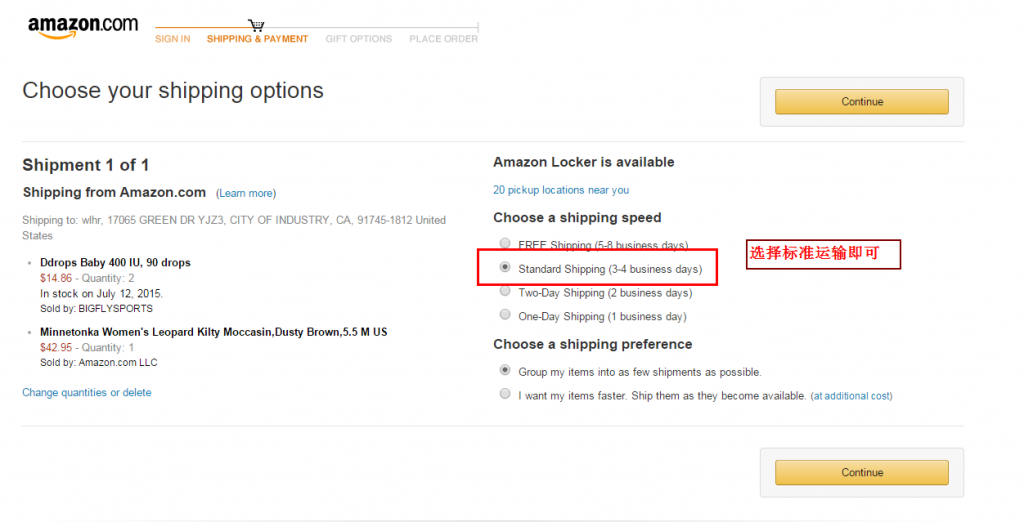The height and width of the screenshot is (522, 1024).
Task: Go to the PLACE ORDER step
Action: click(x=443, y=39)
